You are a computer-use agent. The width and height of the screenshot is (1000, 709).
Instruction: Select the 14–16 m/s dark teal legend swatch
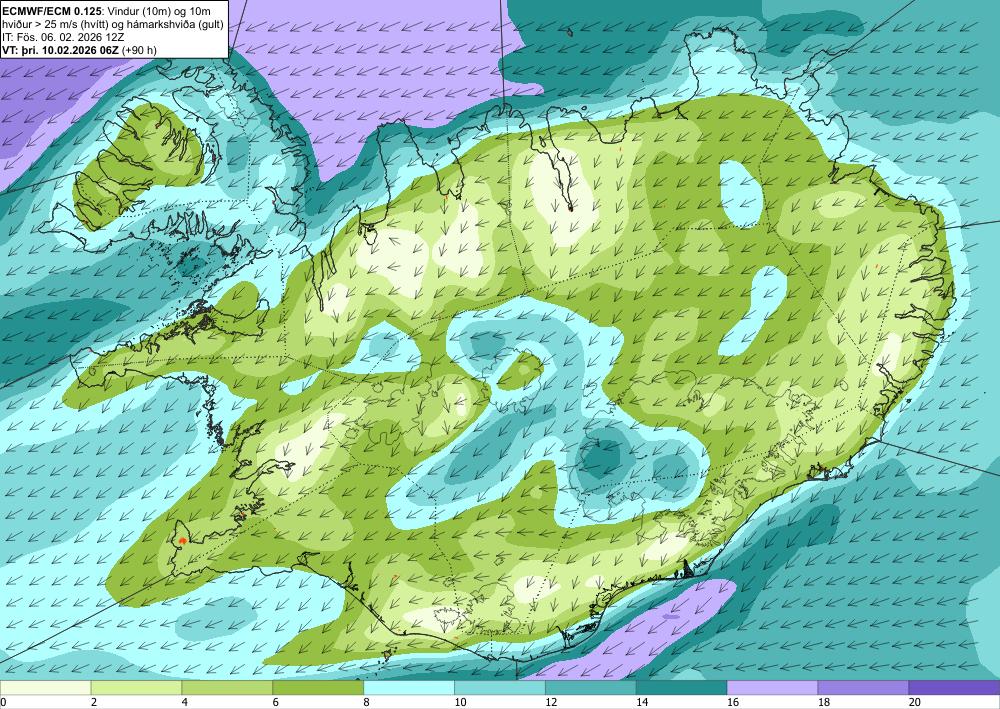[682, 688]
